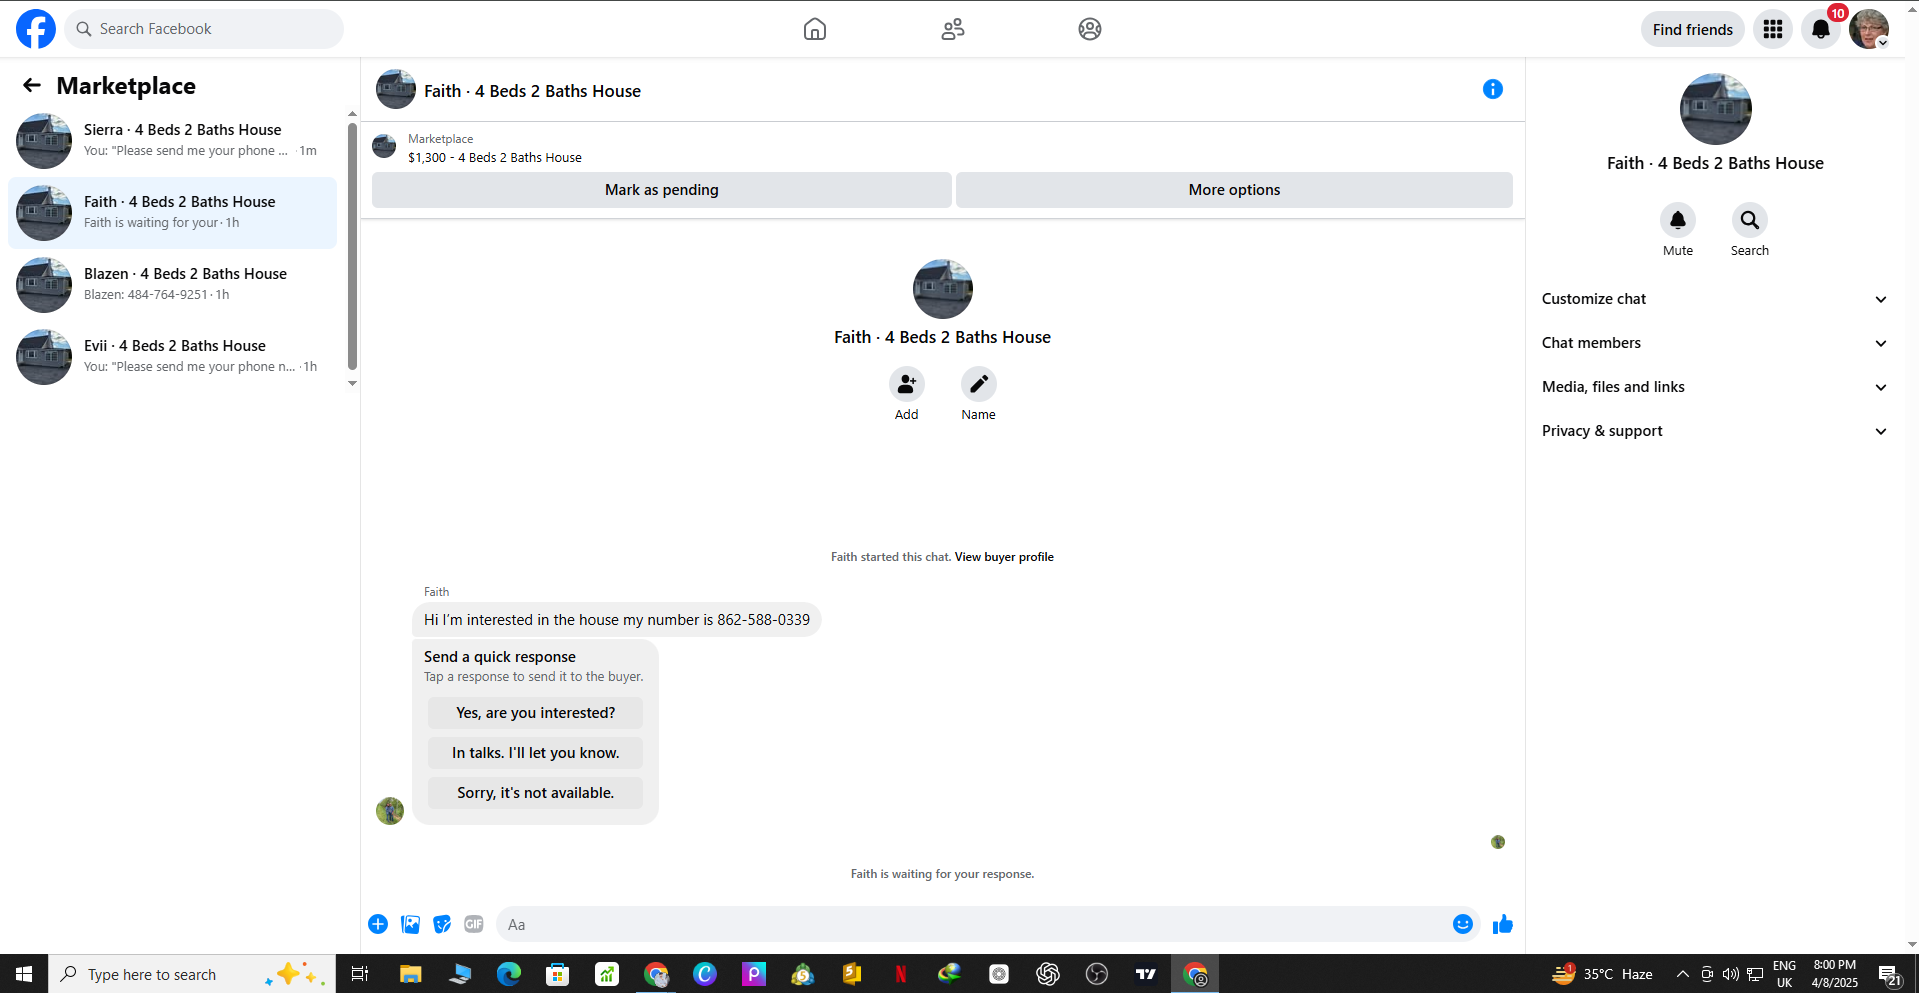The width and height of the screenshot is (1919, 993).
Task: Open the Groups icon in top navigation
Action: pyautogui.click(x=1090, y=29)
